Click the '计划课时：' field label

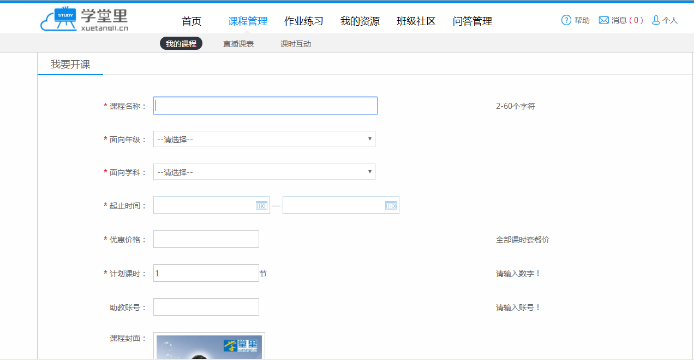[x=128, y=274]
